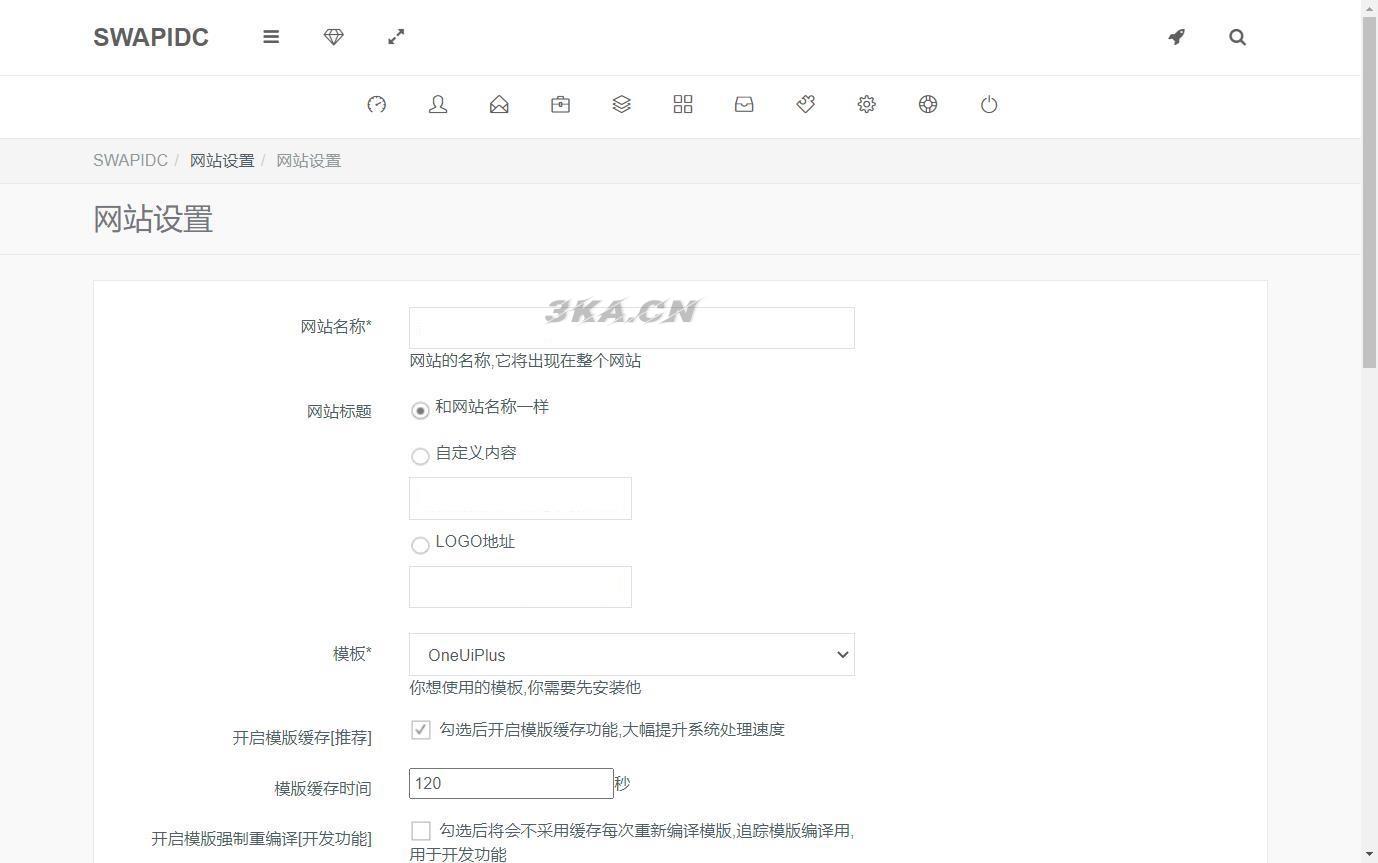
Task: Check the 开启模版强制重编译 checkbox
Action: (x=421, y=831)
